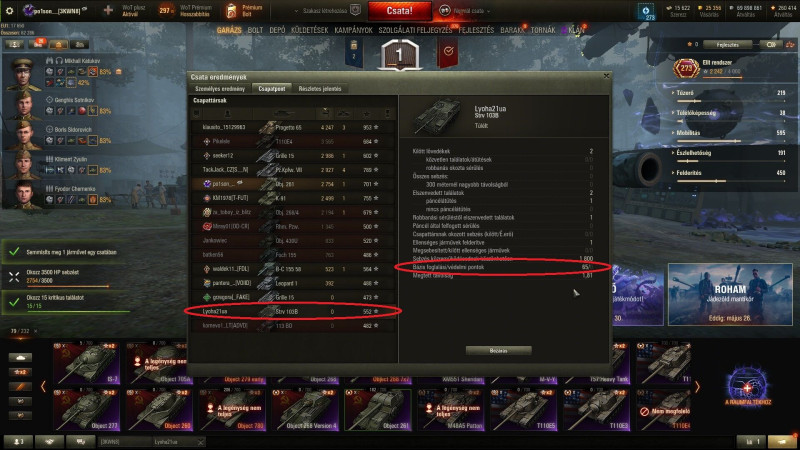The height and width of the screenshot is (450, 800).
Task: Open the red missions flag icon
Action: pyautogui.click(x=447, y=53)
